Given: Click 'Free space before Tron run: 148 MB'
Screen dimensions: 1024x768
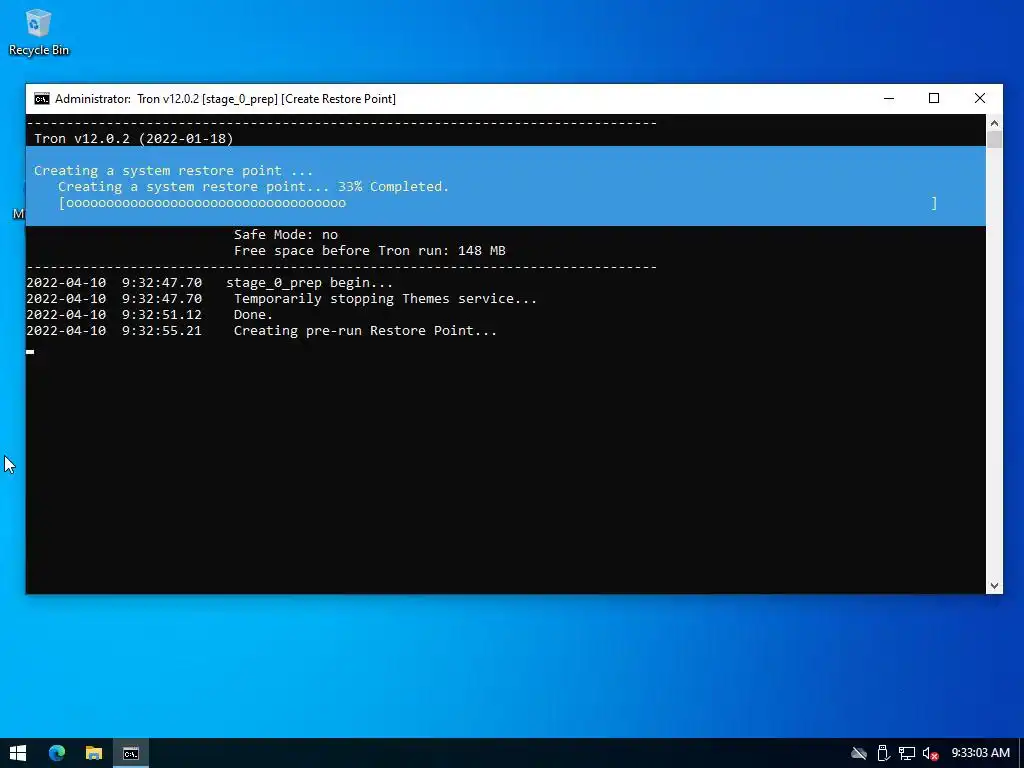Looking at the screenshot, I should [370, 251].
